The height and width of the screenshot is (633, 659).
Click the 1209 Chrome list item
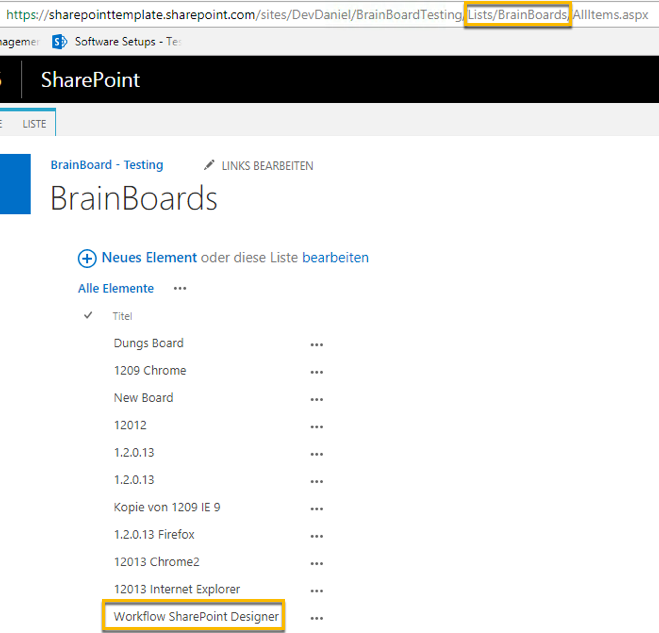click(150, 370)
